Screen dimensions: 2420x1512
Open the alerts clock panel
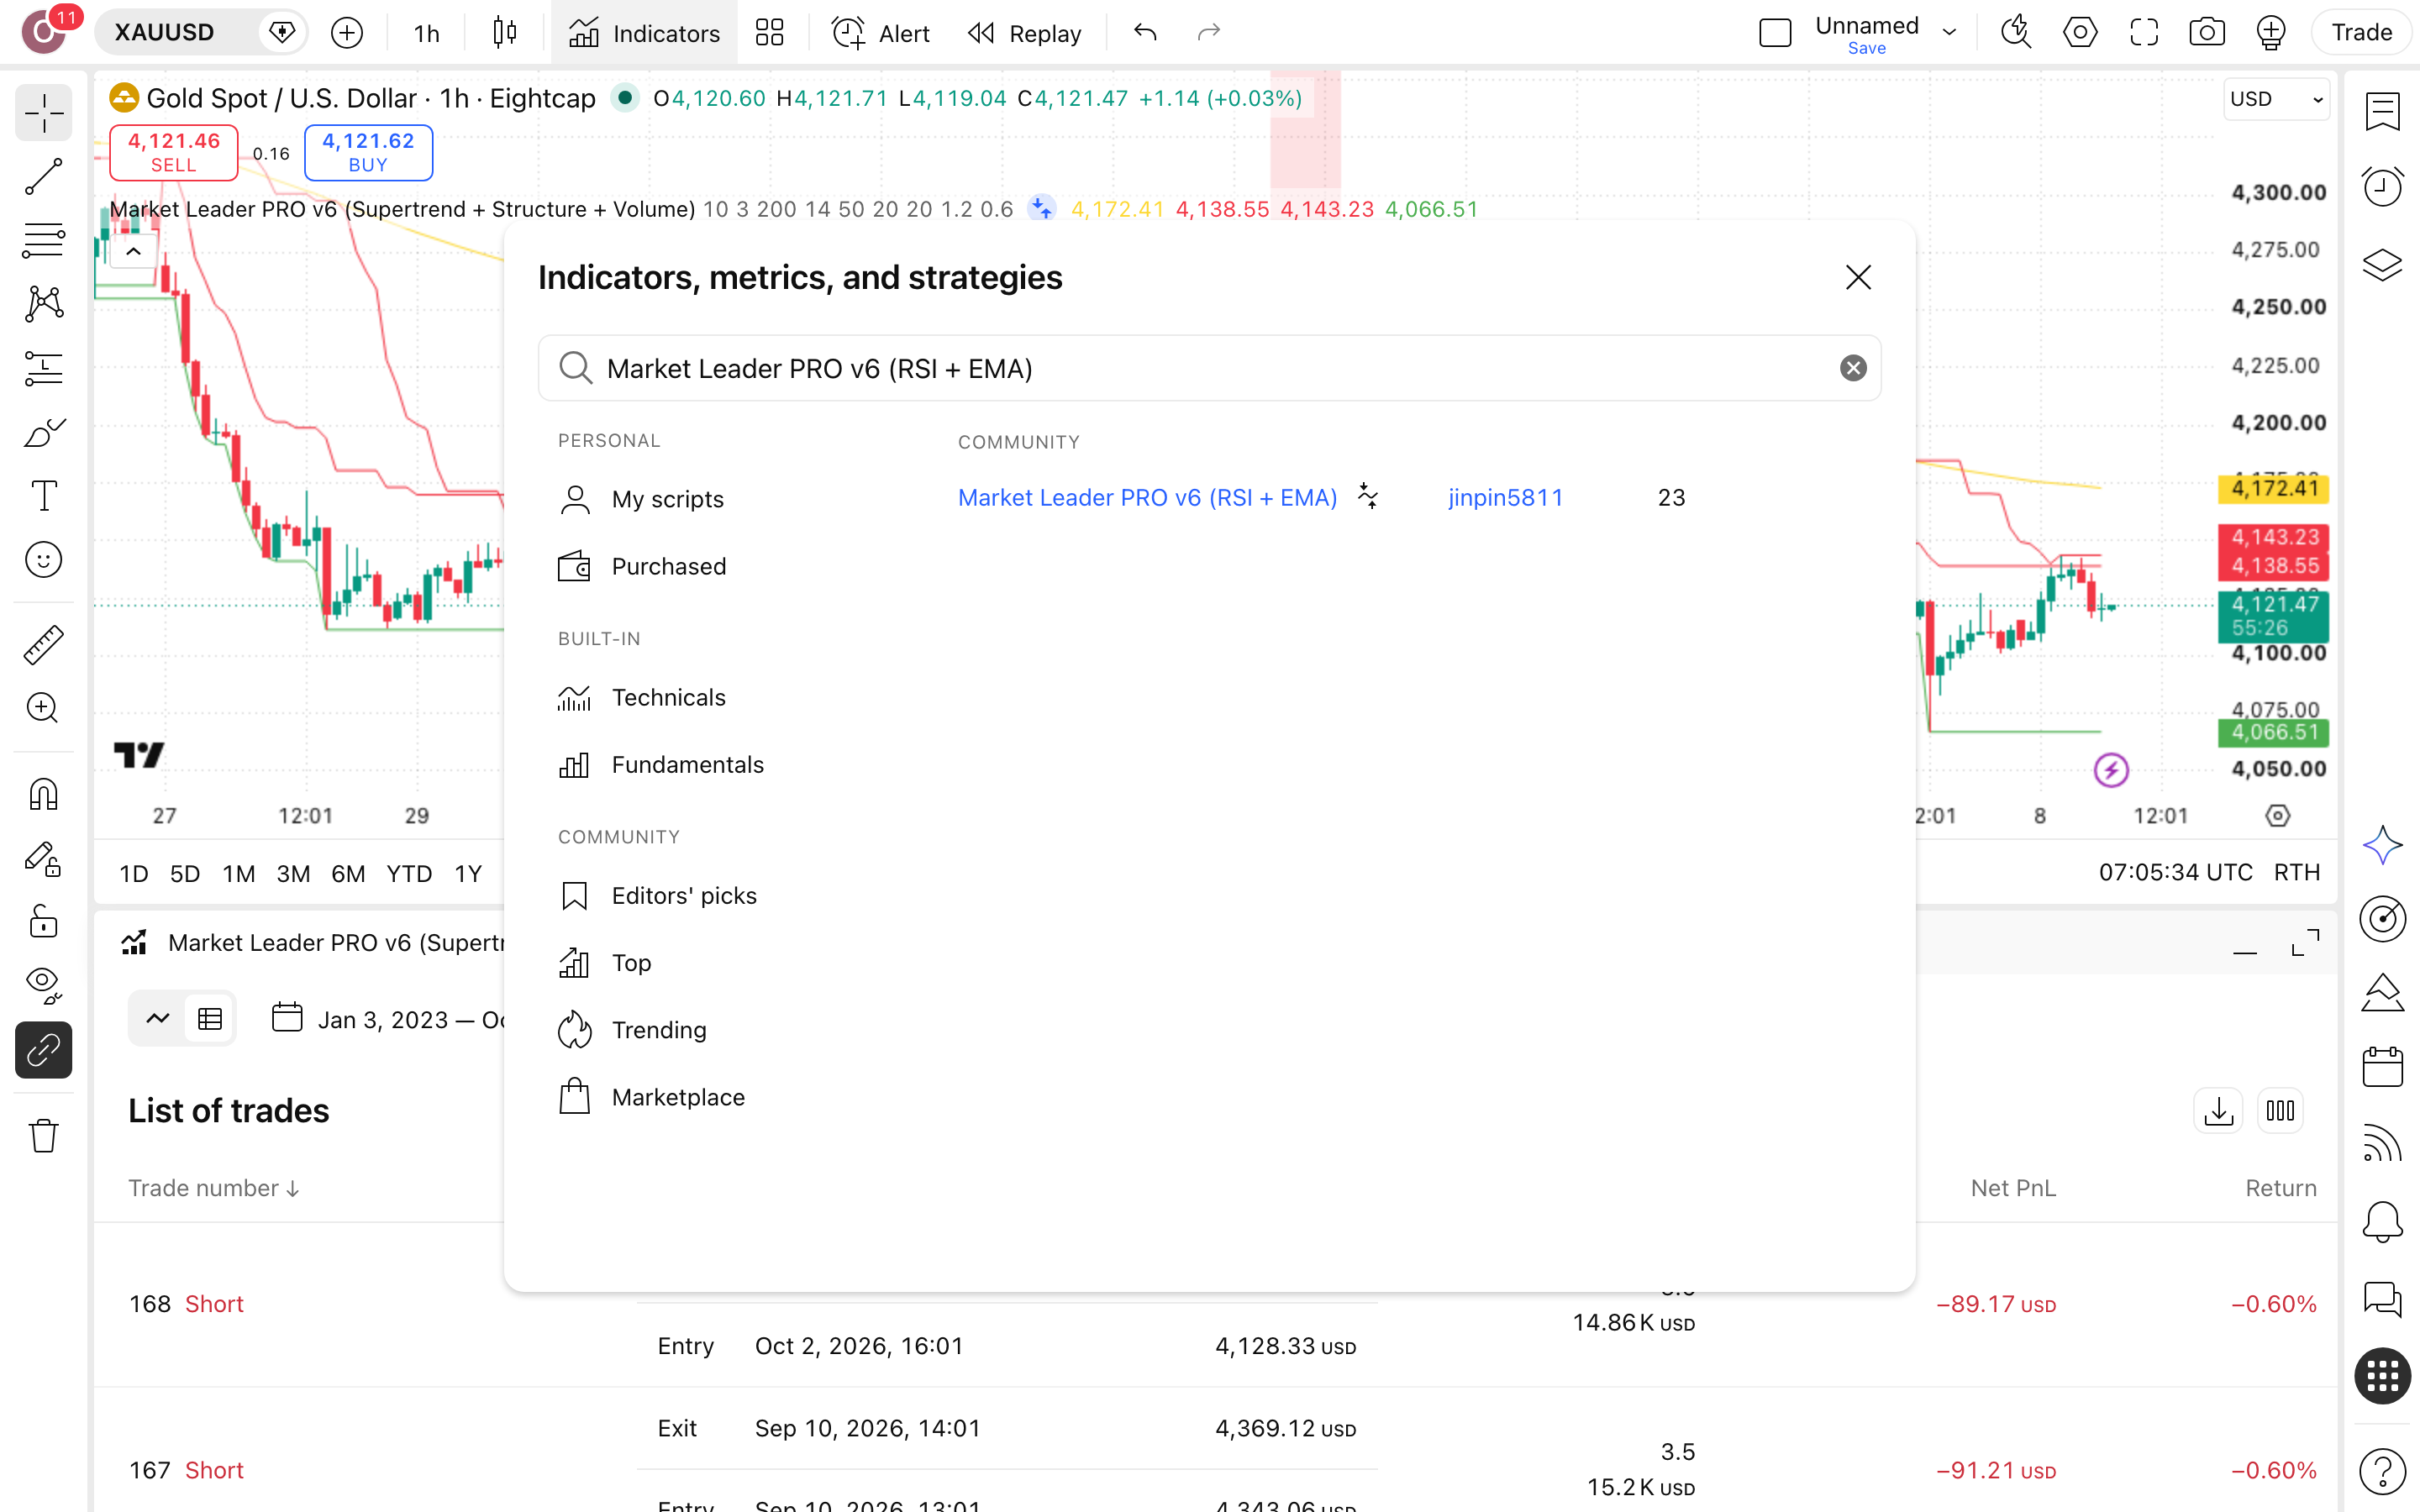(x=2382, y=187)
